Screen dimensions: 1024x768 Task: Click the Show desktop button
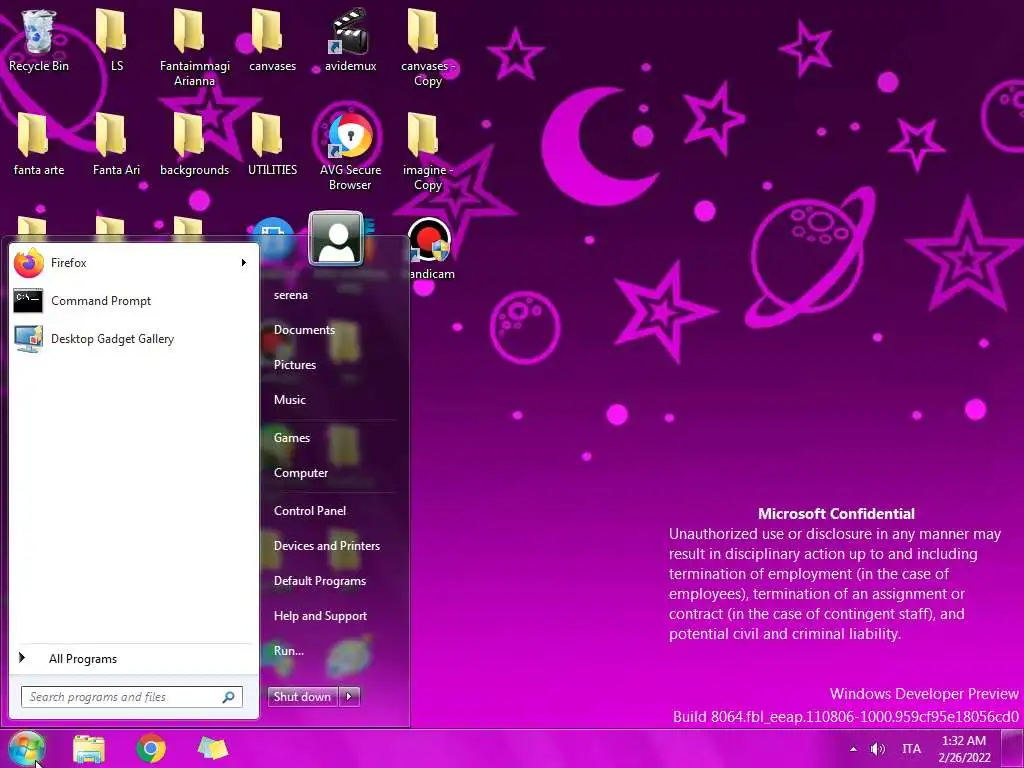[x=1014, y=749]
